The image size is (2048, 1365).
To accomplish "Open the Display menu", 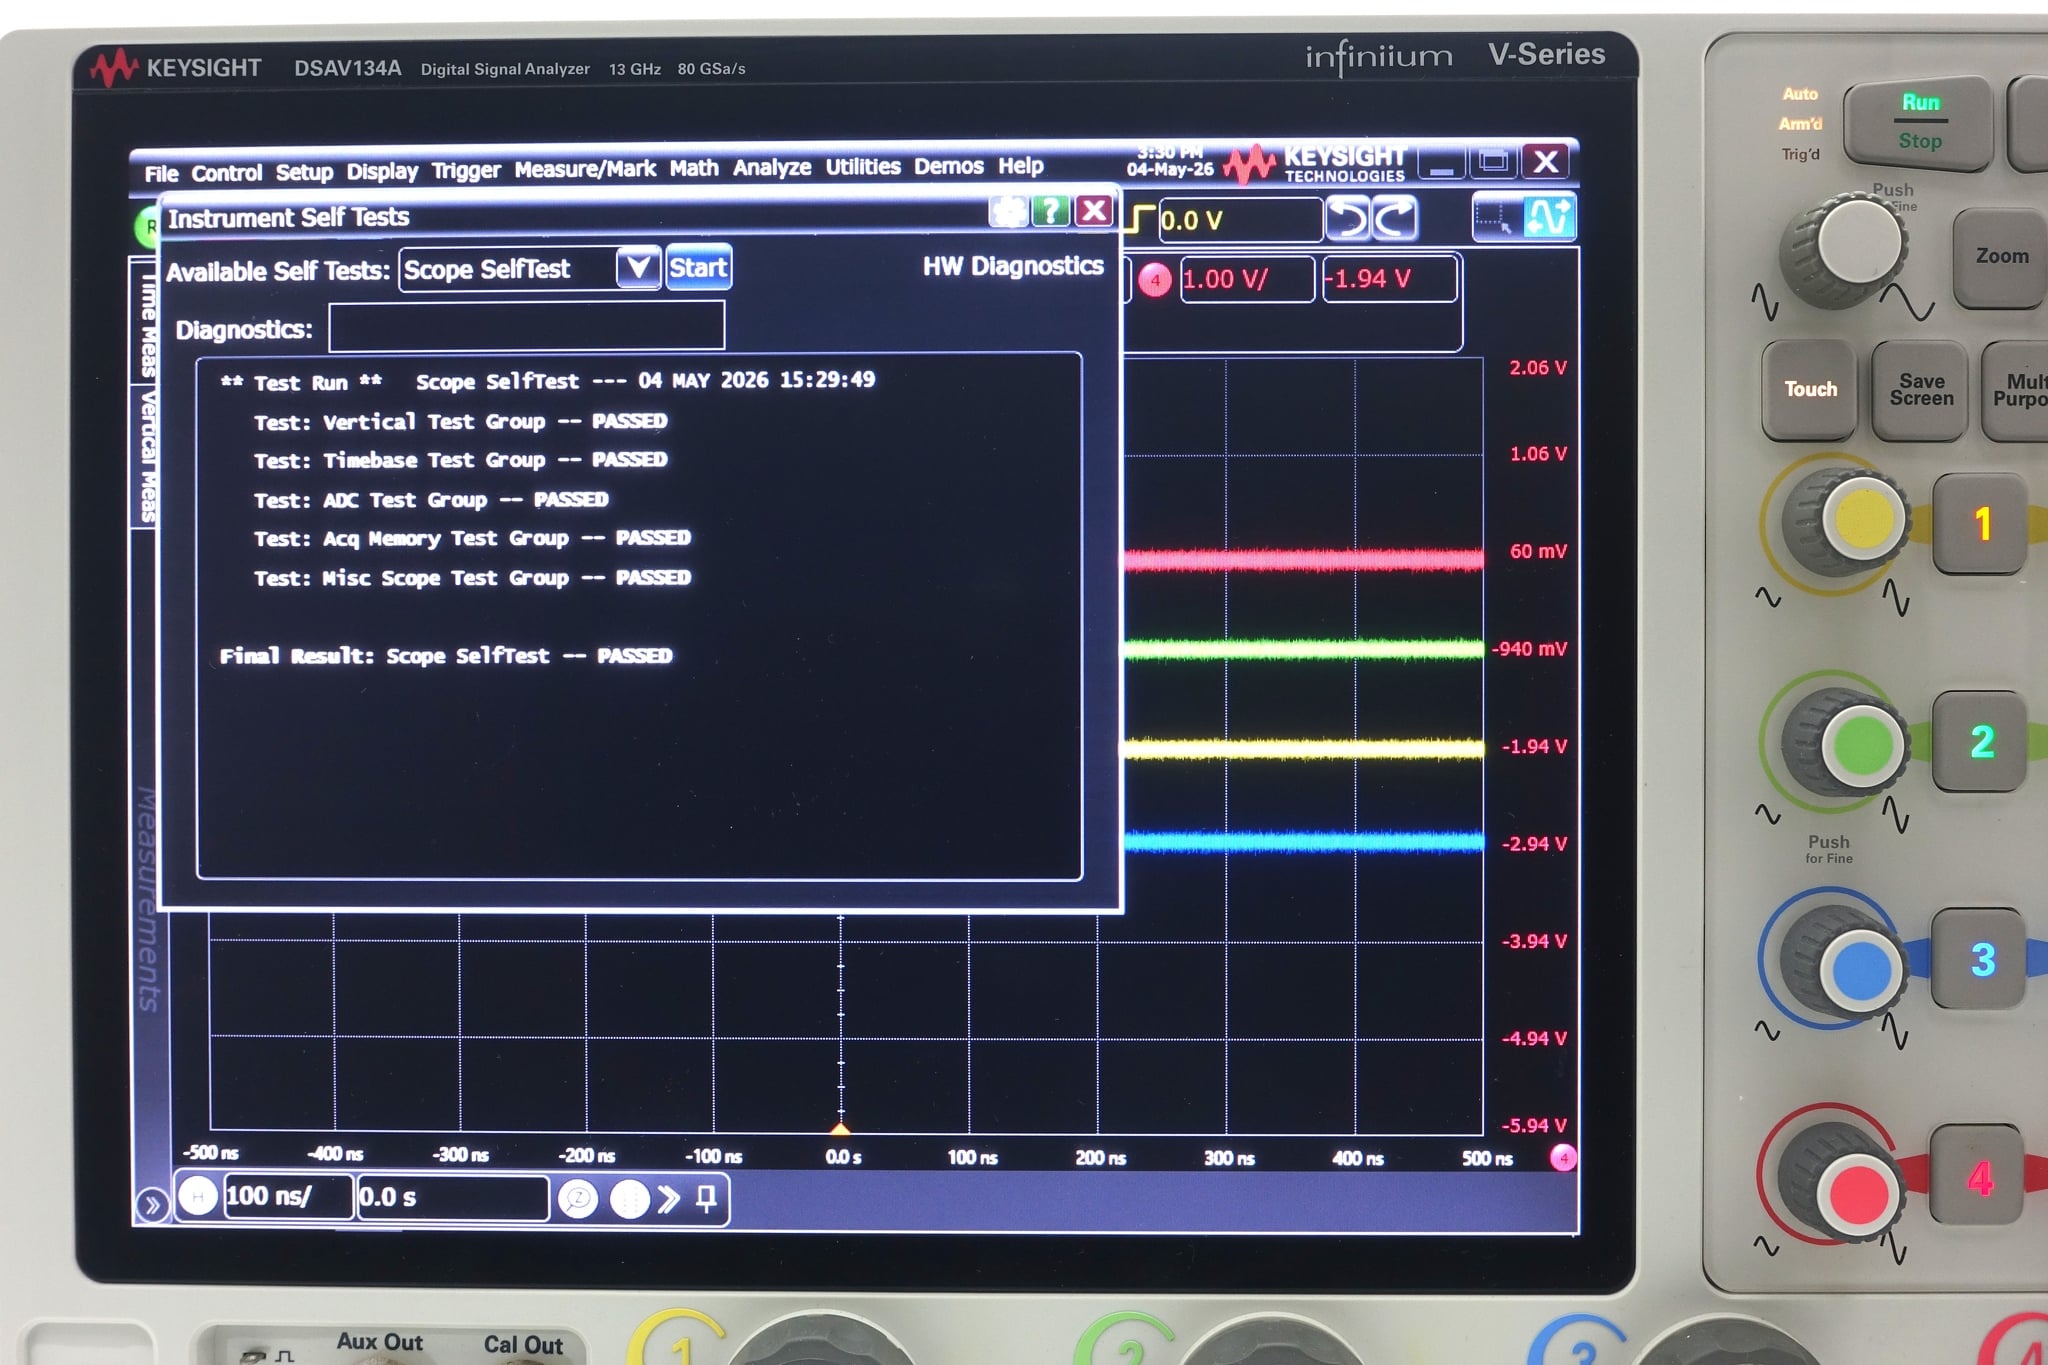I will pyautogui.click(x=382, y=171).
